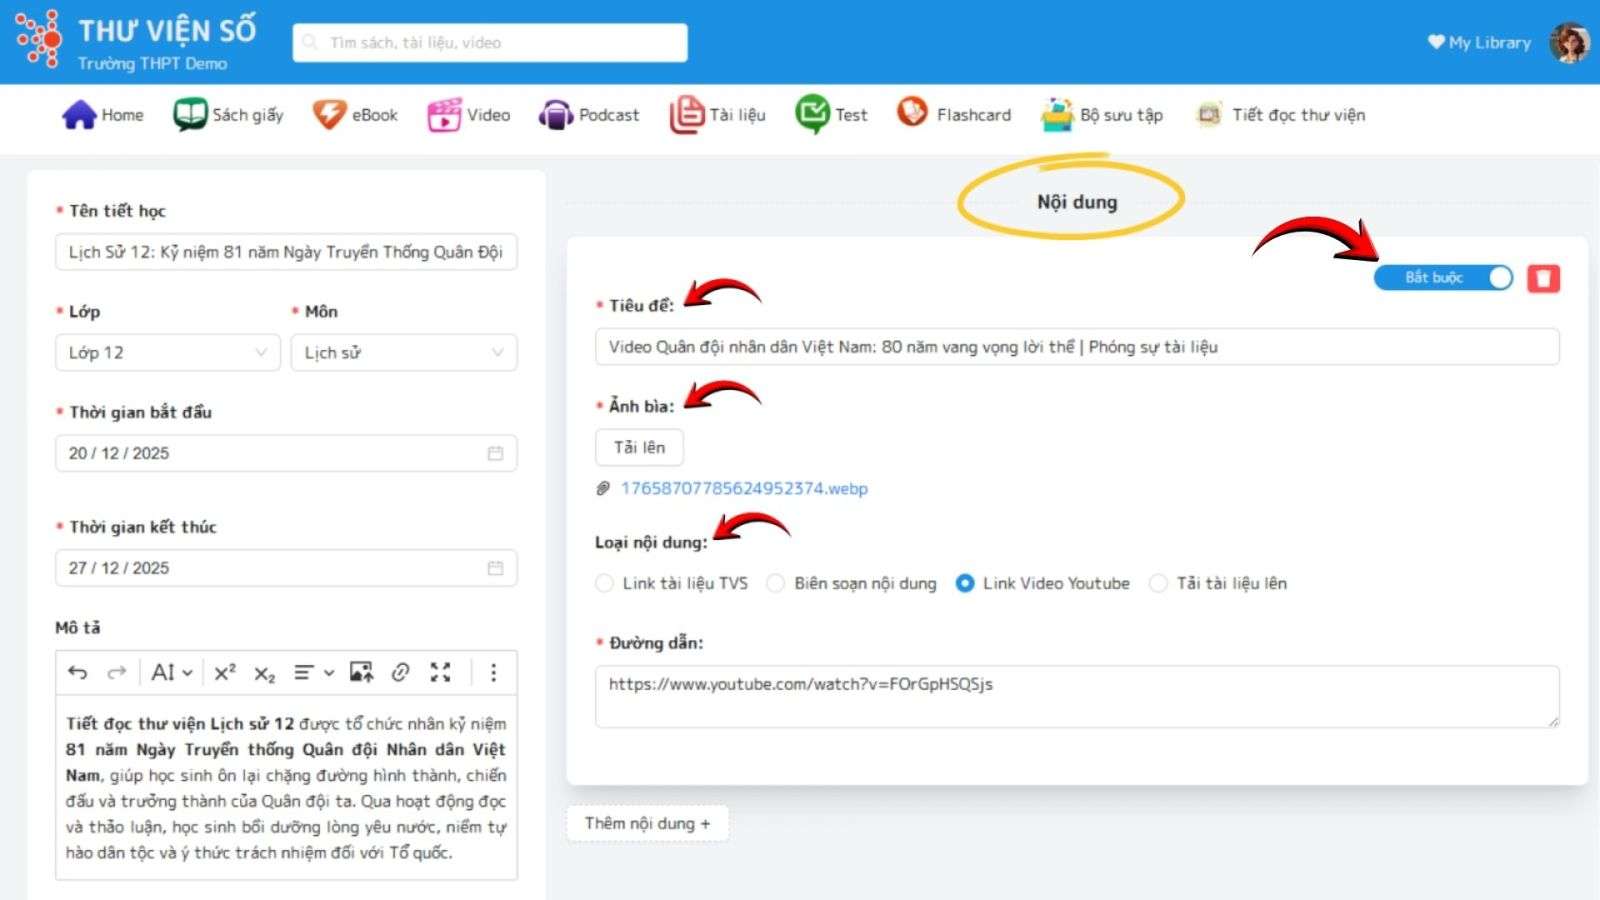This screenshot has height=900, width=1600.
Task: Apply superscript formatting in description editor
Action: [x=225, y=673]
